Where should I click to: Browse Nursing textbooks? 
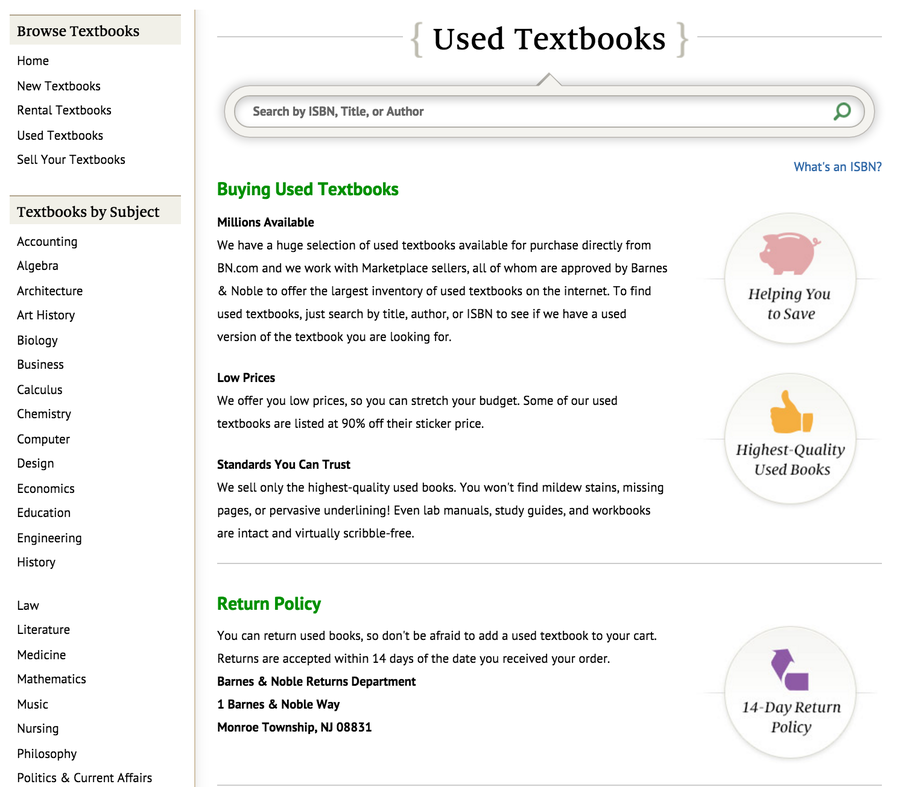[37, 728]
